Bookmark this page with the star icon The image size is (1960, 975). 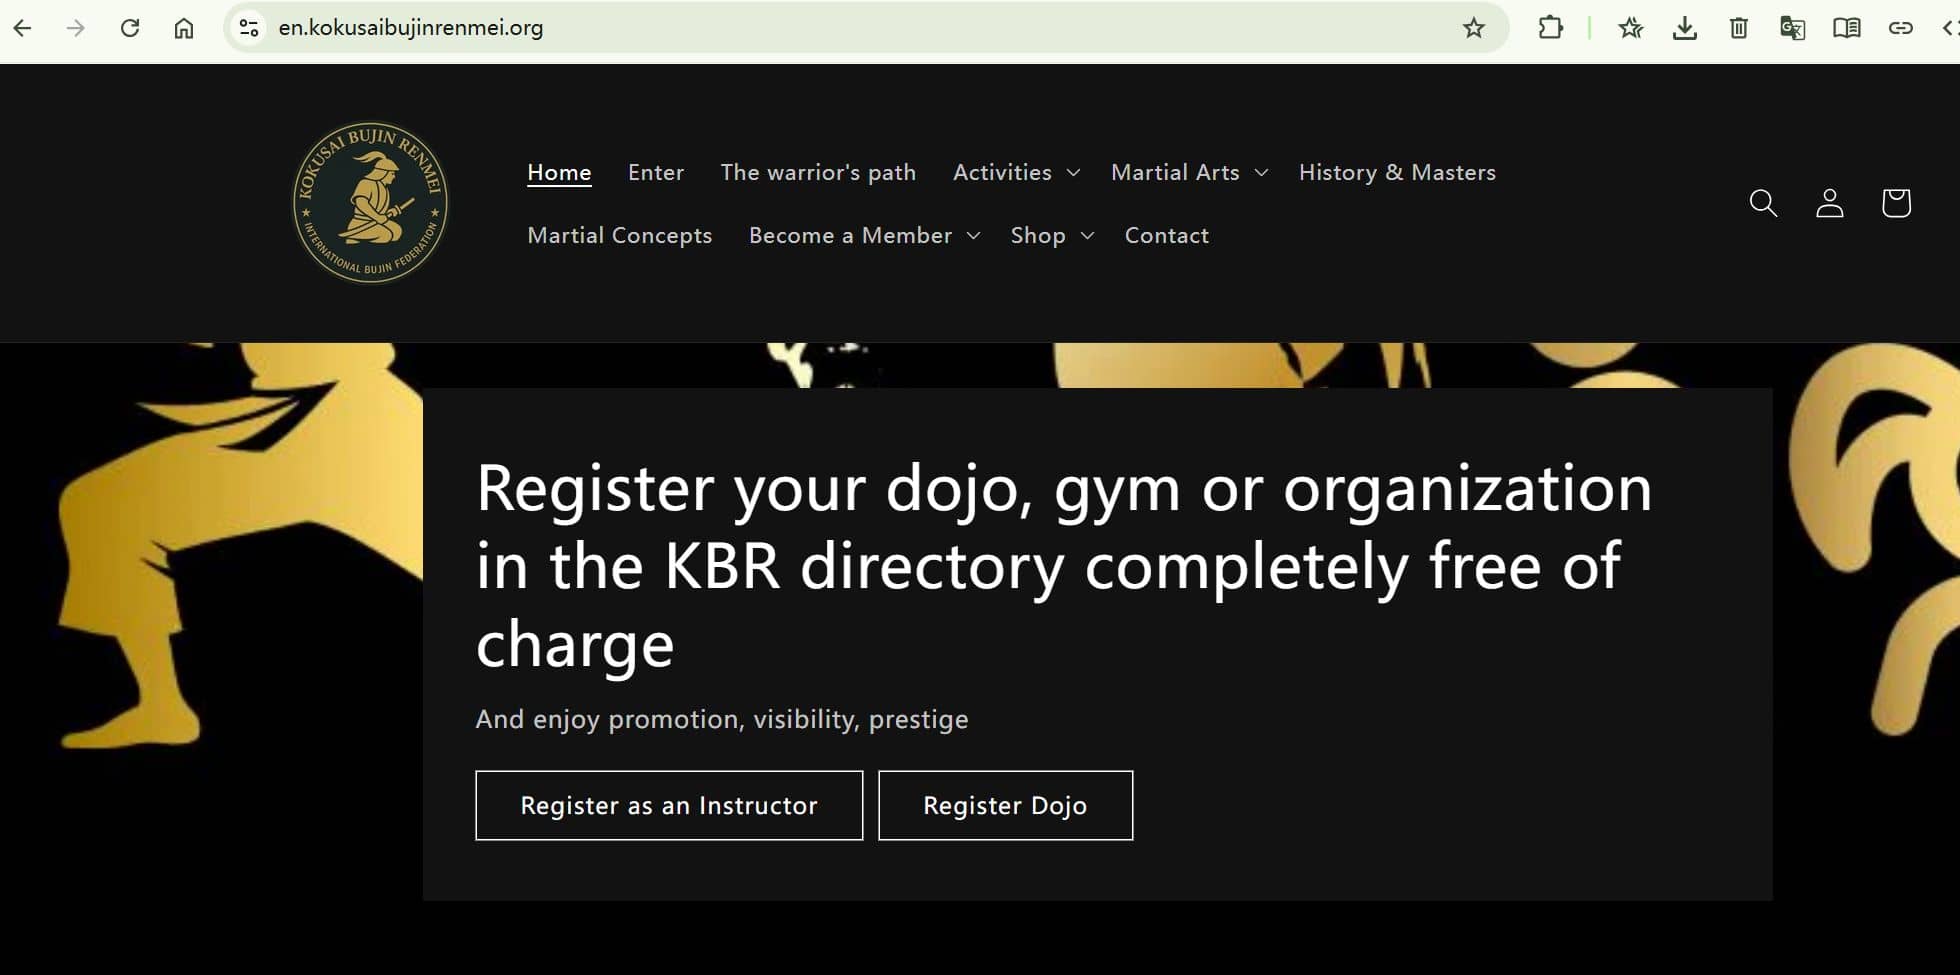pos(1473,28)
